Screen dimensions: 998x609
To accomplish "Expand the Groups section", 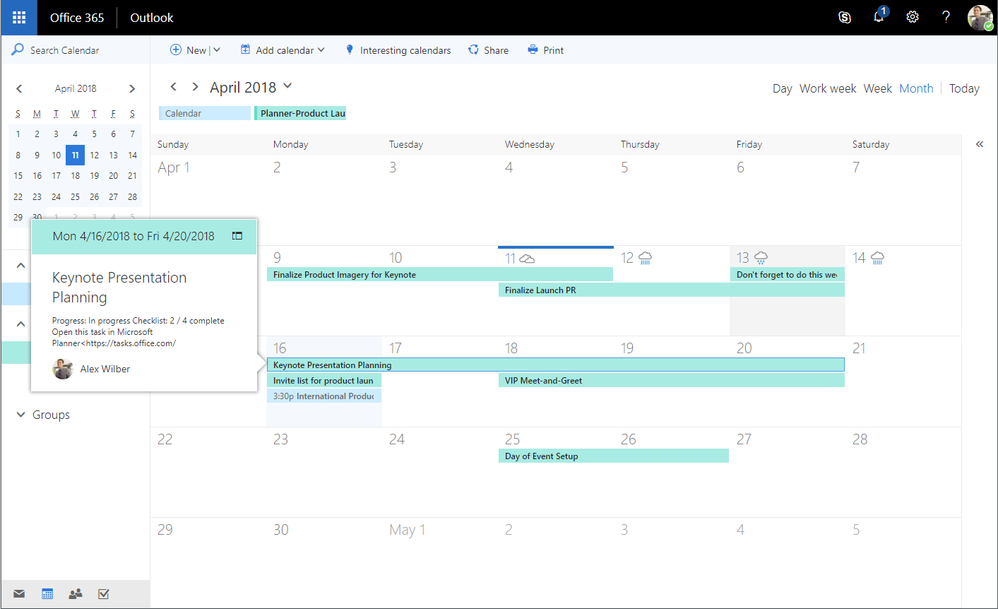I will click(43, 415).
